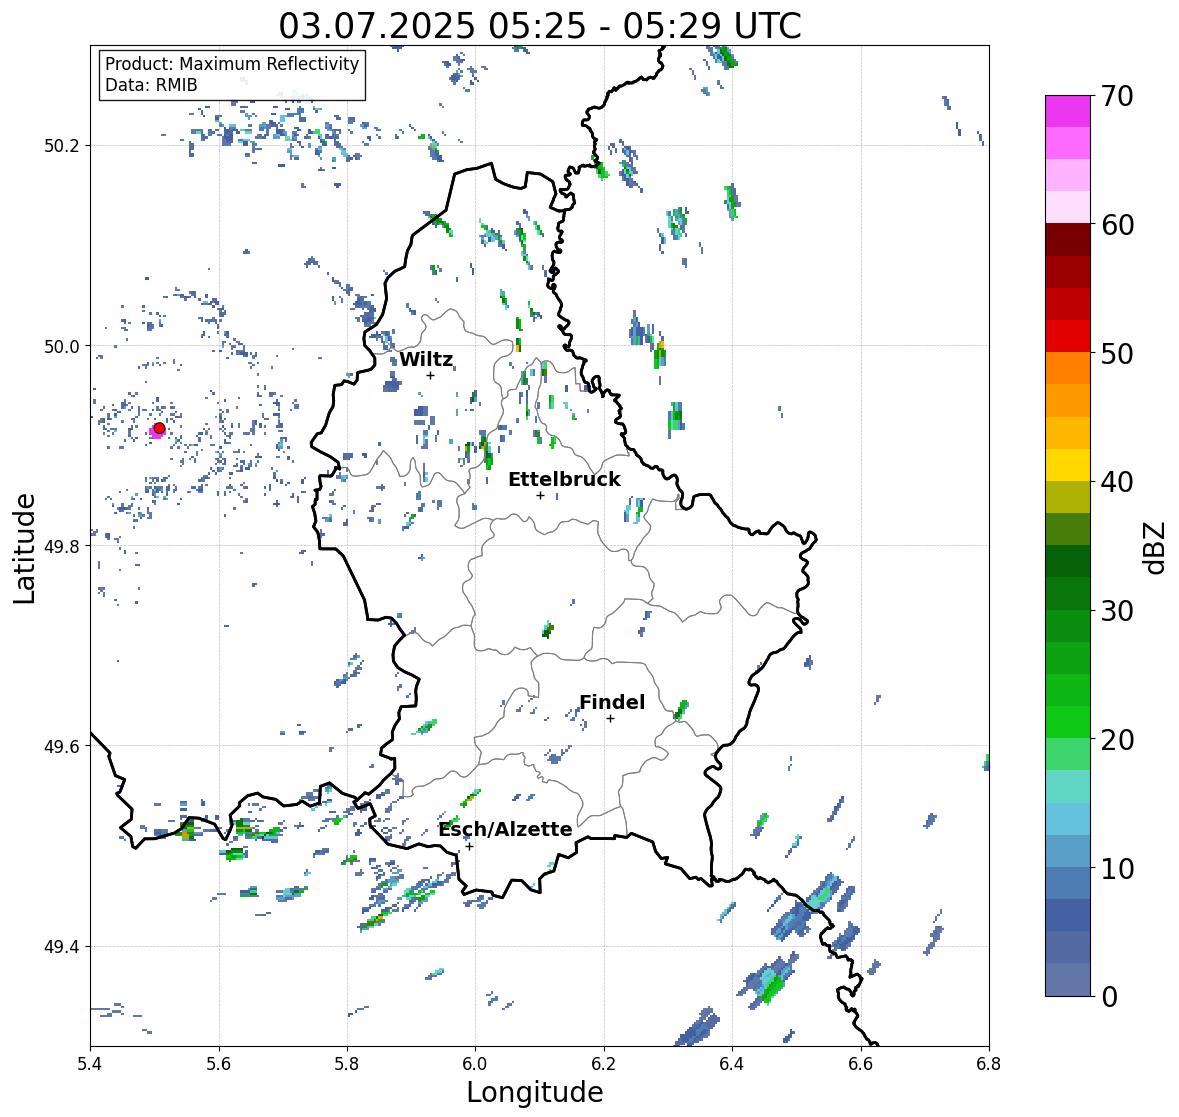The height and width of the screenshot is (1117, 1179).
Task: Click the plus marker under Findel
Action: (611, 719)
